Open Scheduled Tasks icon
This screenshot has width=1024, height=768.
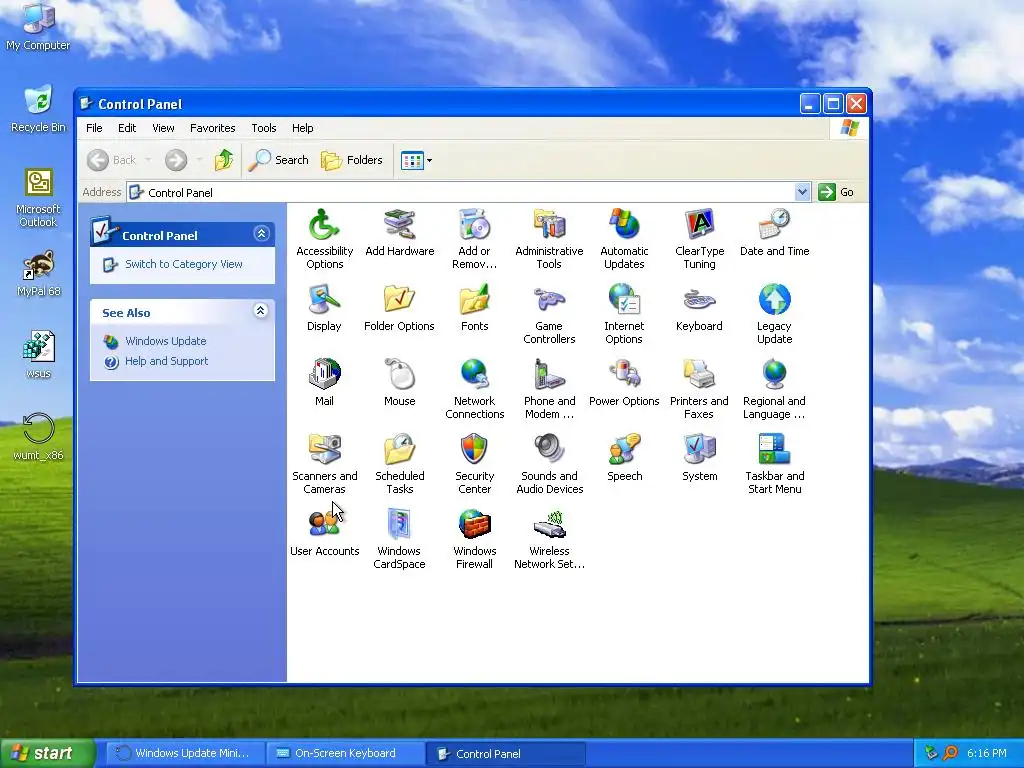tap(399, 450)
